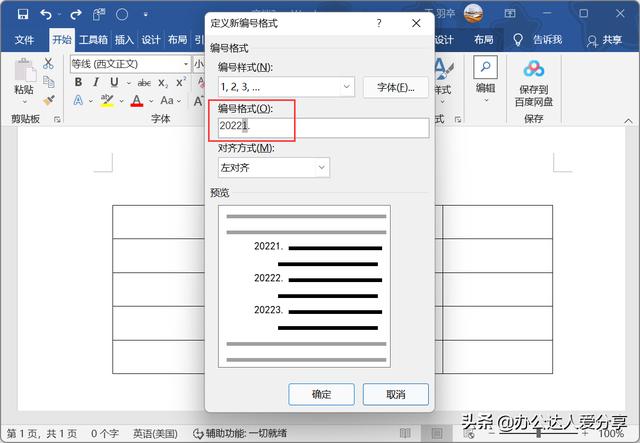
Task: Switch to print layout view icon
Action: (x=436, y=433)
